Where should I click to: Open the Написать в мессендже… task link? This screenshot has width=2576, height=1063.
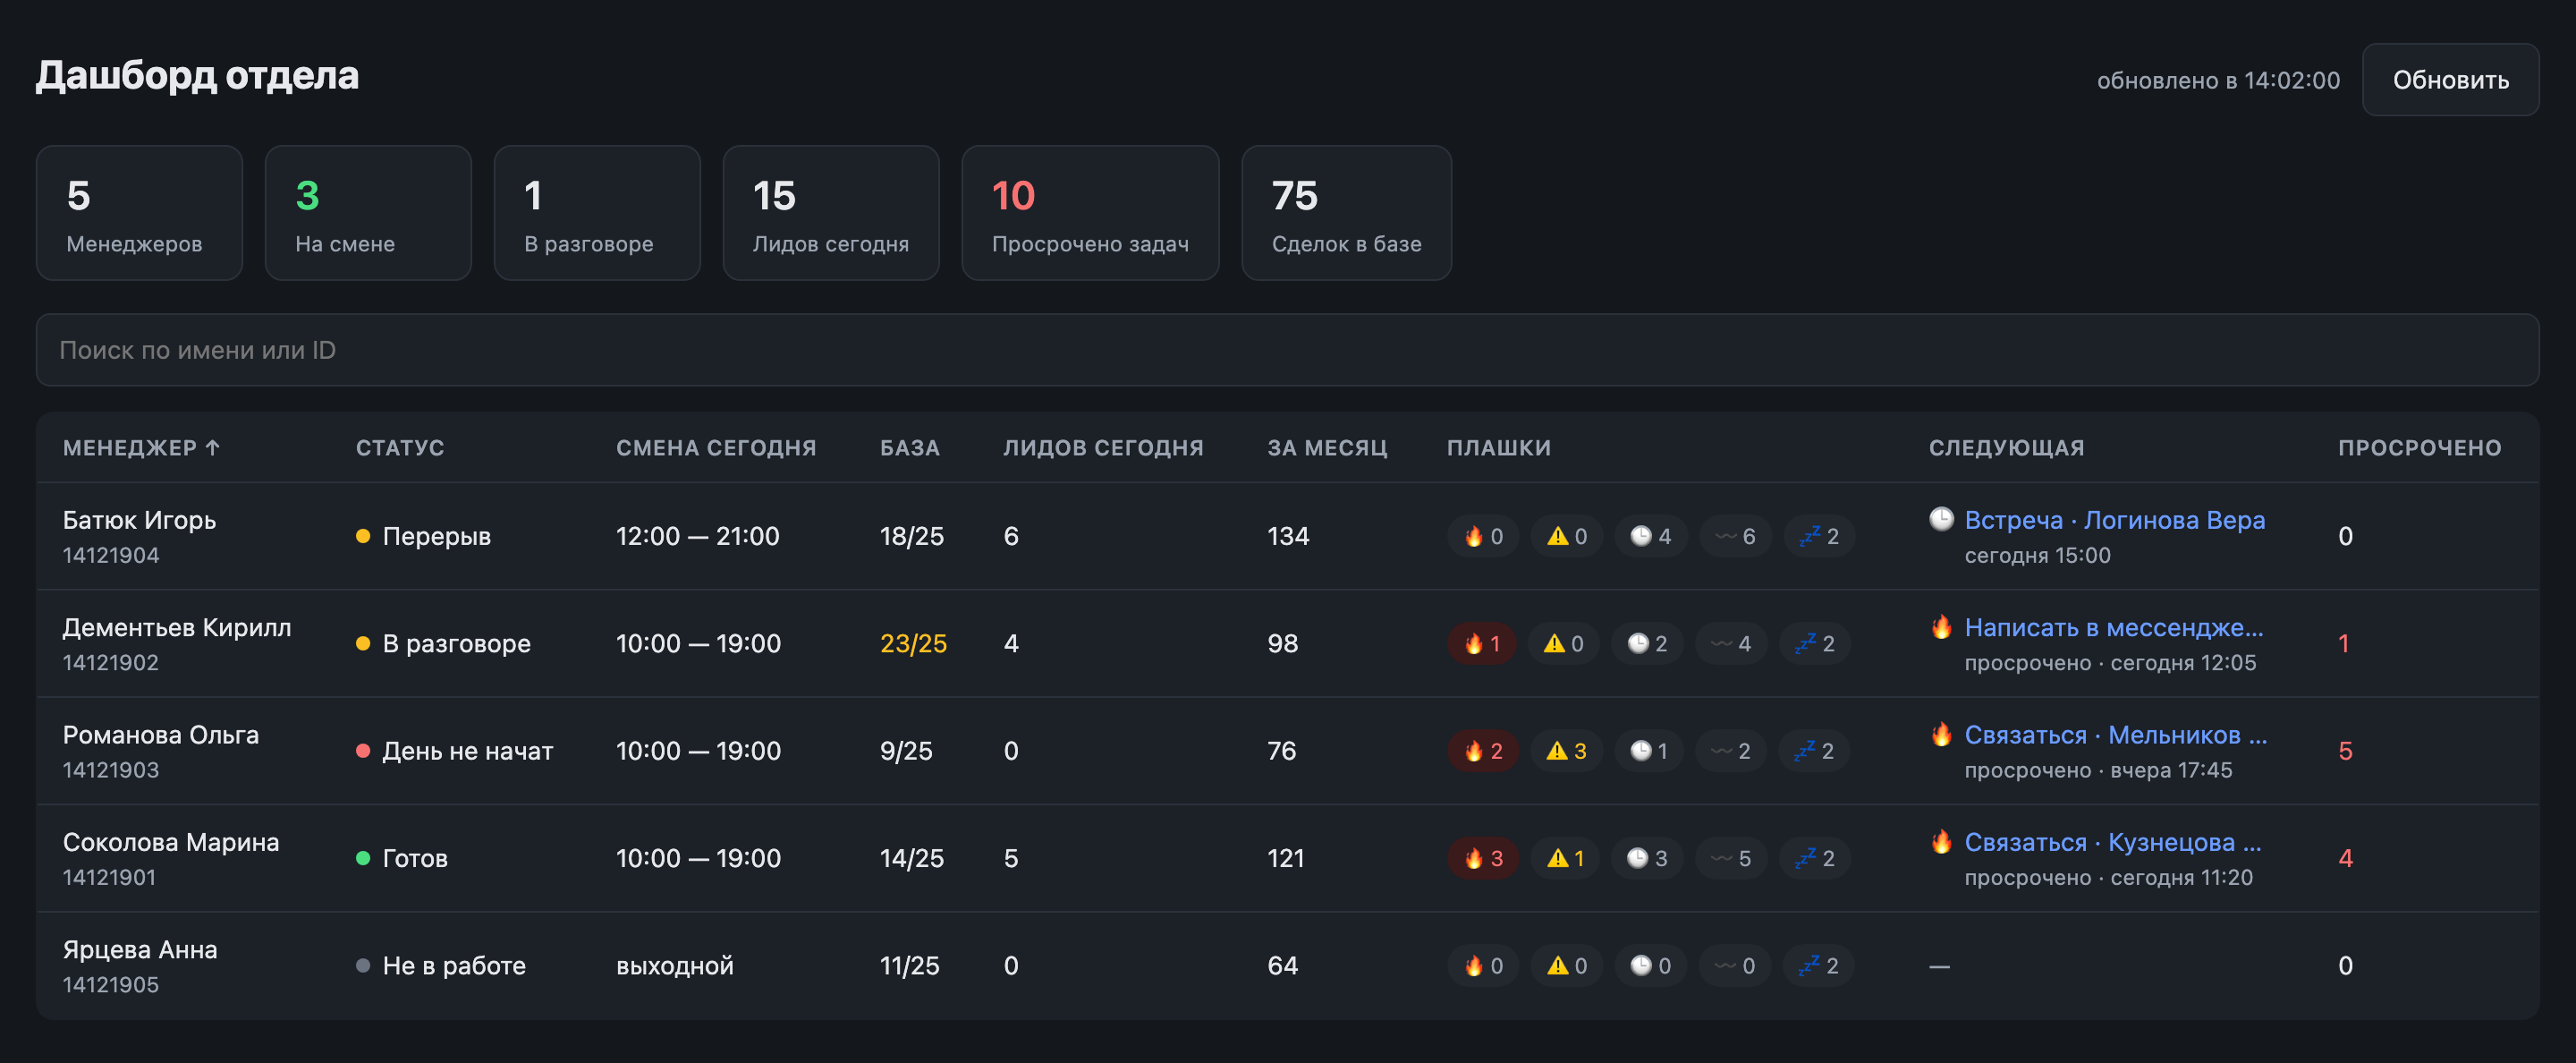2113,627
